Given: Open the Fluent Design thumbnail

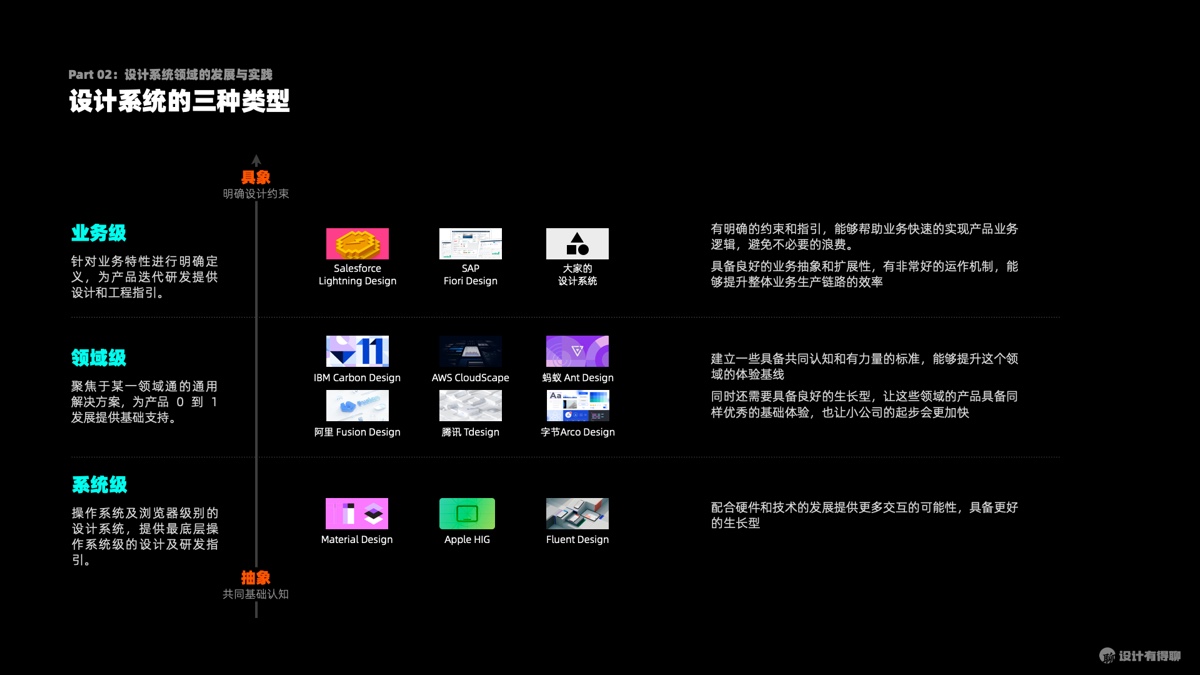Looking at the screenshot, I should tap(577, 514).
